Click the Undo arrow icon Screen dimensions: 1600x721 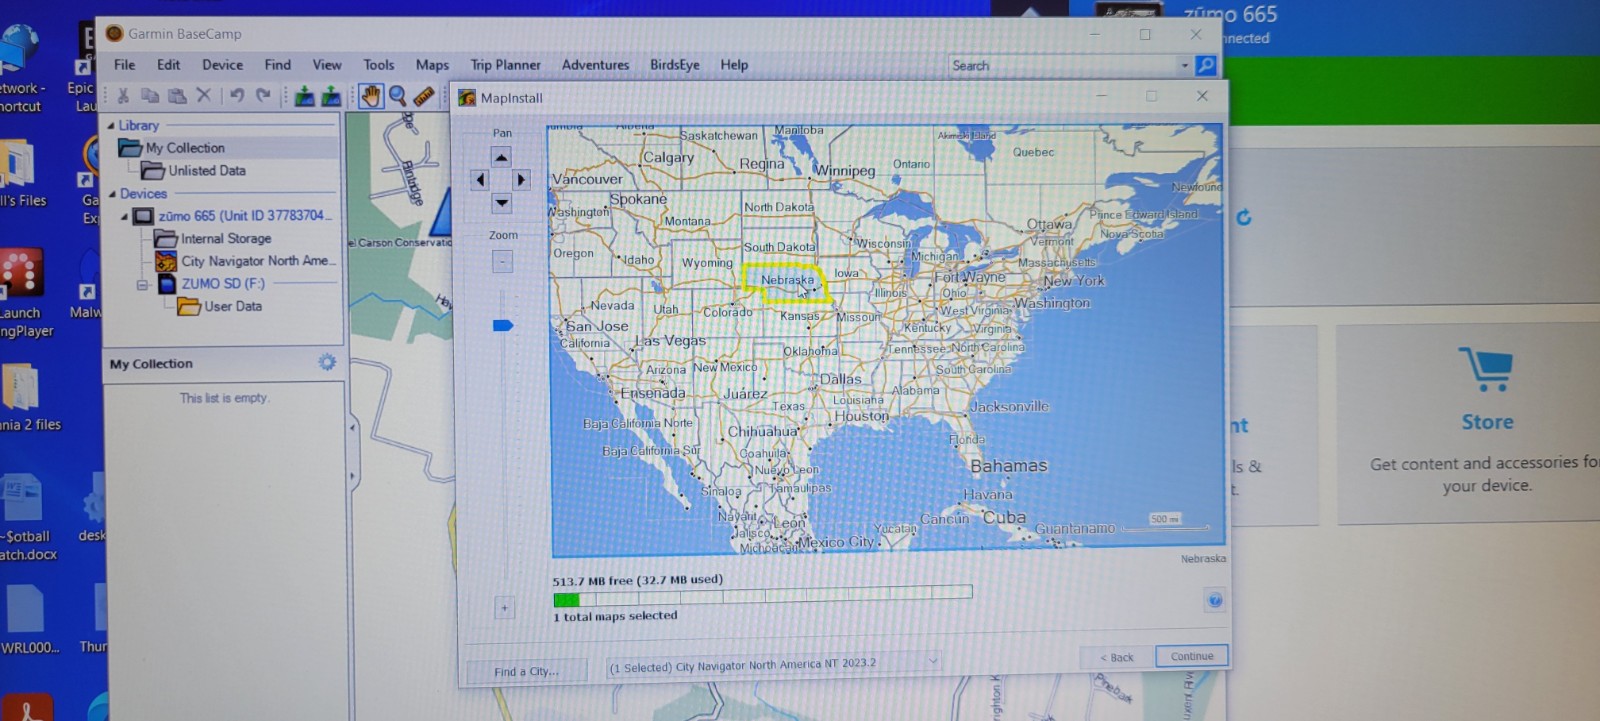(237, 96)
